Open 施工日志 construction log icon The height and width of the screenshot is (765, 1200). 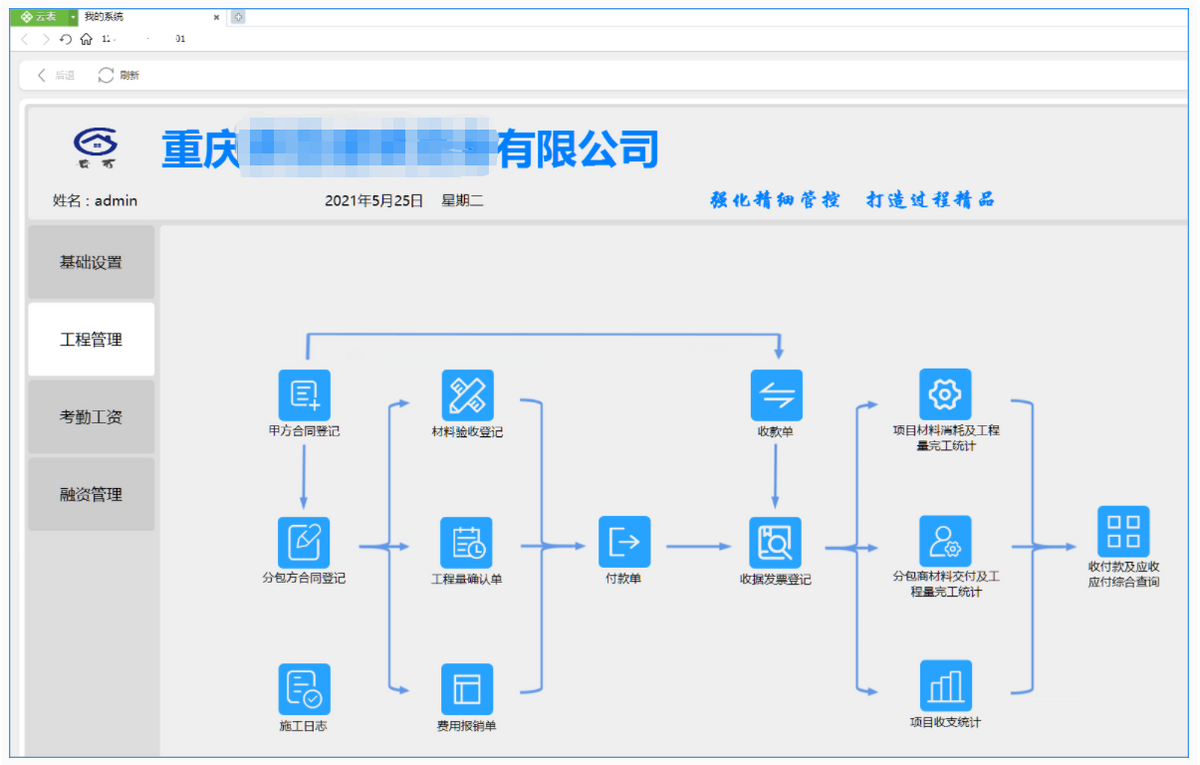point(304,686)
